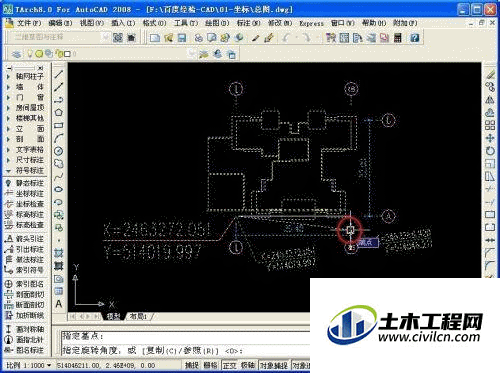Select the Polygon draw tool
500x373 pixels.
(x=59, y=113)
